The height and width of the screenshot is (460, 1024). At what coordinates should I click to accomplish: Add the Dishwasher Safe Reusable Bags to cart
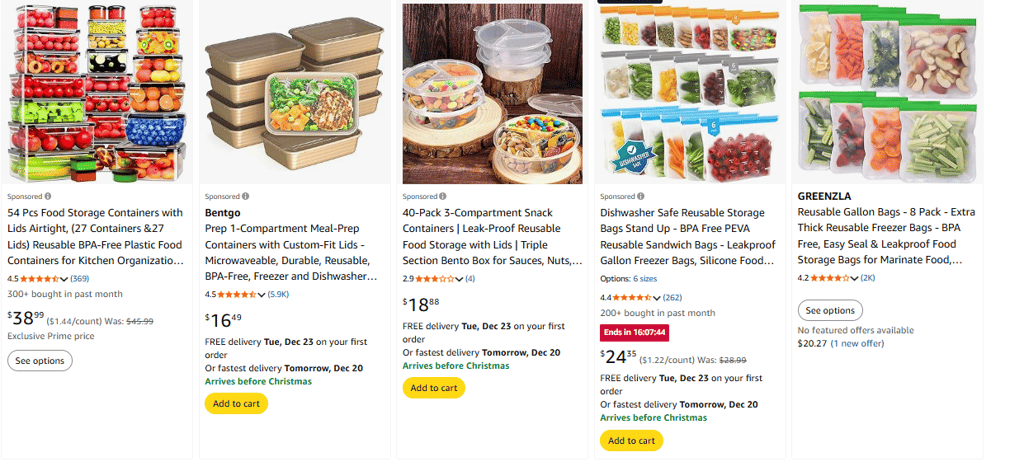click(631, 440)
